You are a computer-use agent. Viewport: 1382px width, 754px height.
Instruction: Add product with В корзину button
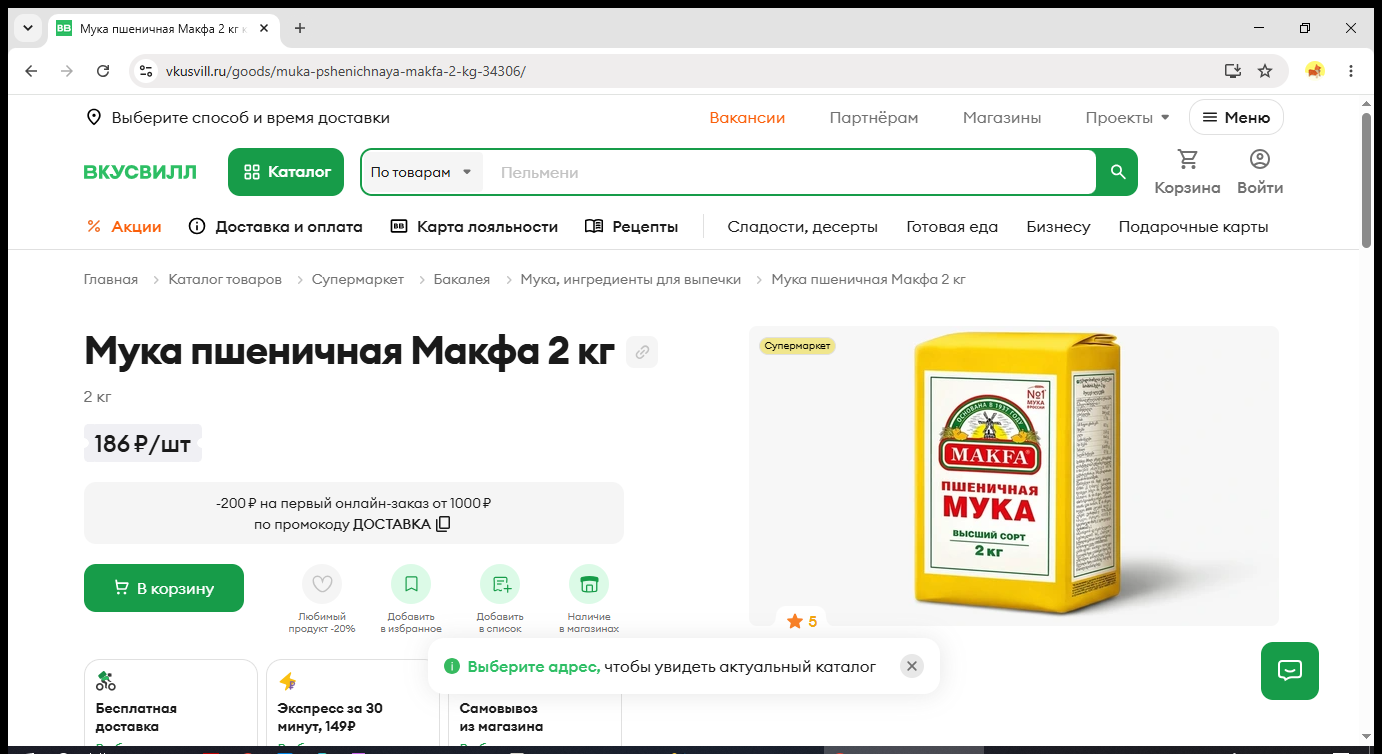click(x=164, y=588)
